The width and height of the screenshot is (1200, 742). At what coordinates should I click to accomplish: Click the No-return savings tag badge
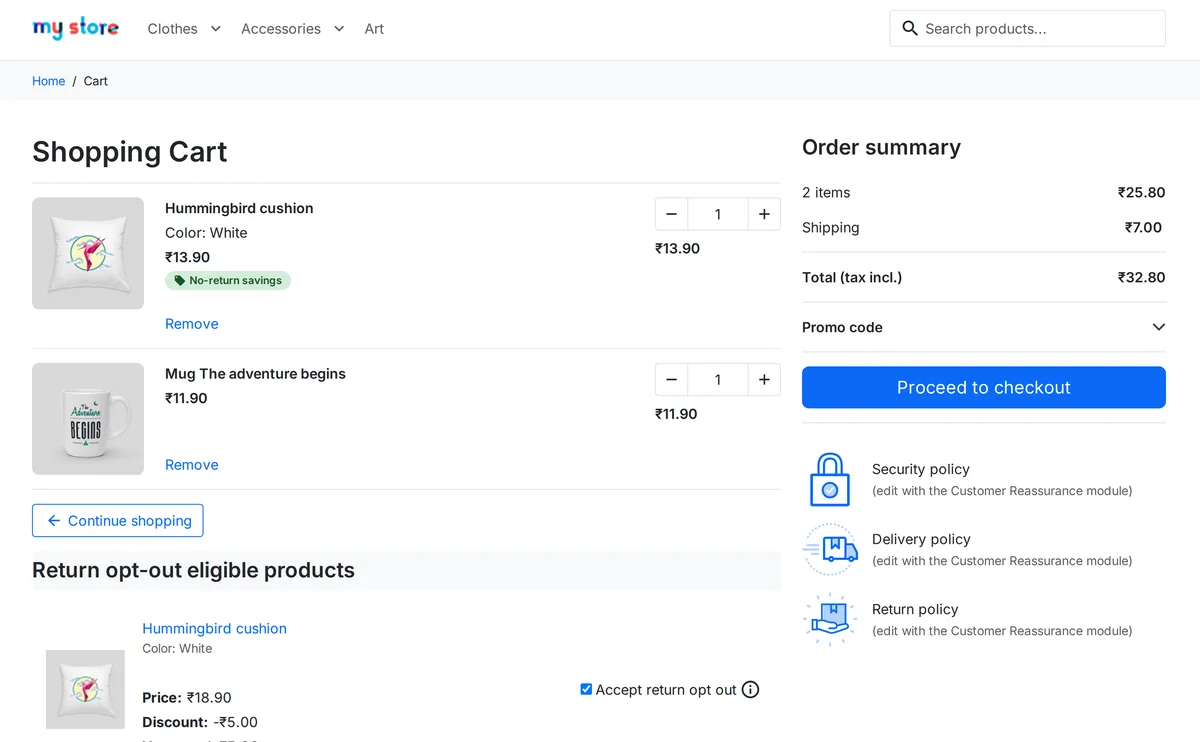(228, 281)
